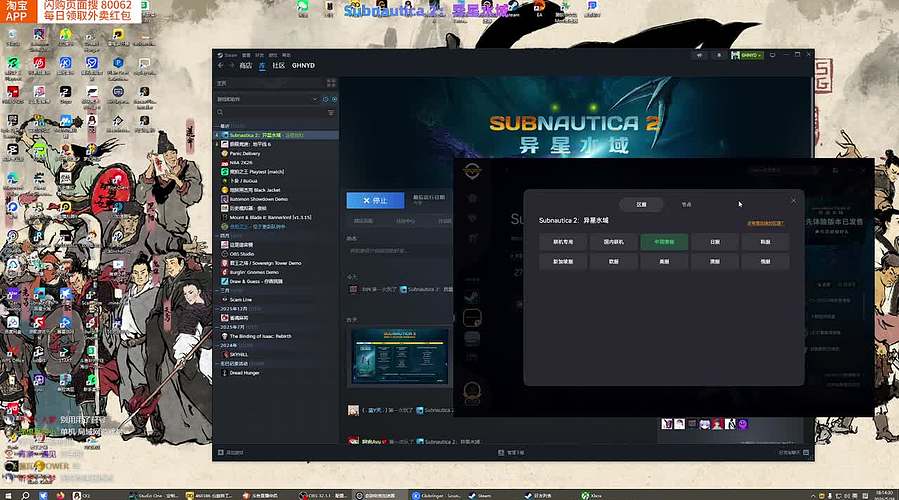Select the 美服 server option
The image size is (899, 500).
[664, 261]
